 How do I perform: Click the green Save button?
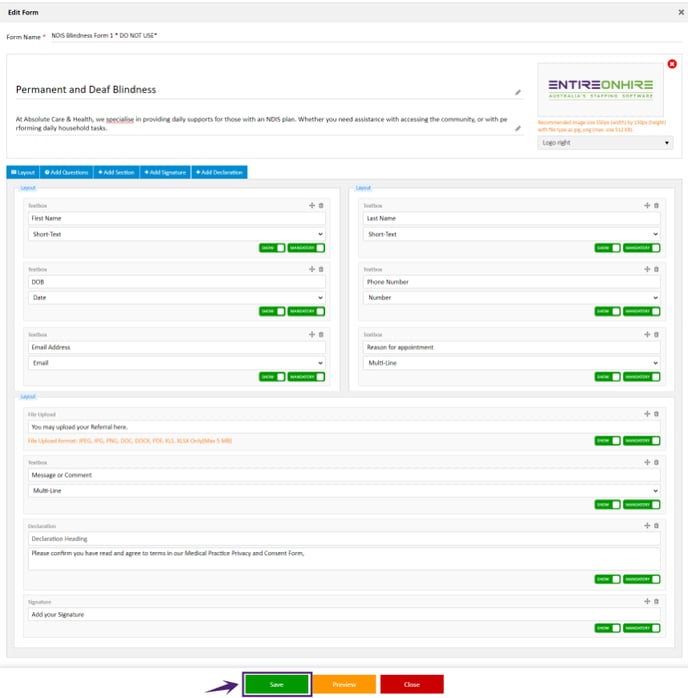276,684
